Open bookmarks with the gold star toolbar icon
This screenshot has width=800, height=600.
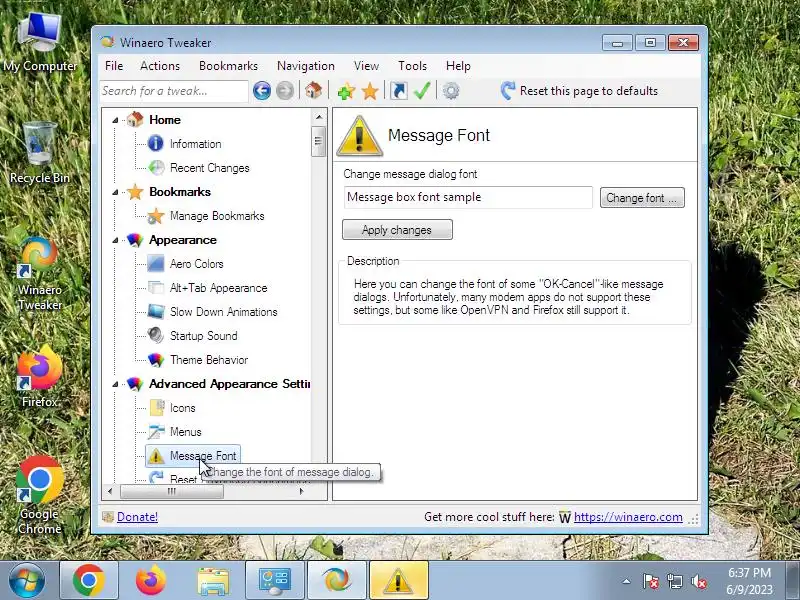tap(370, 91)
